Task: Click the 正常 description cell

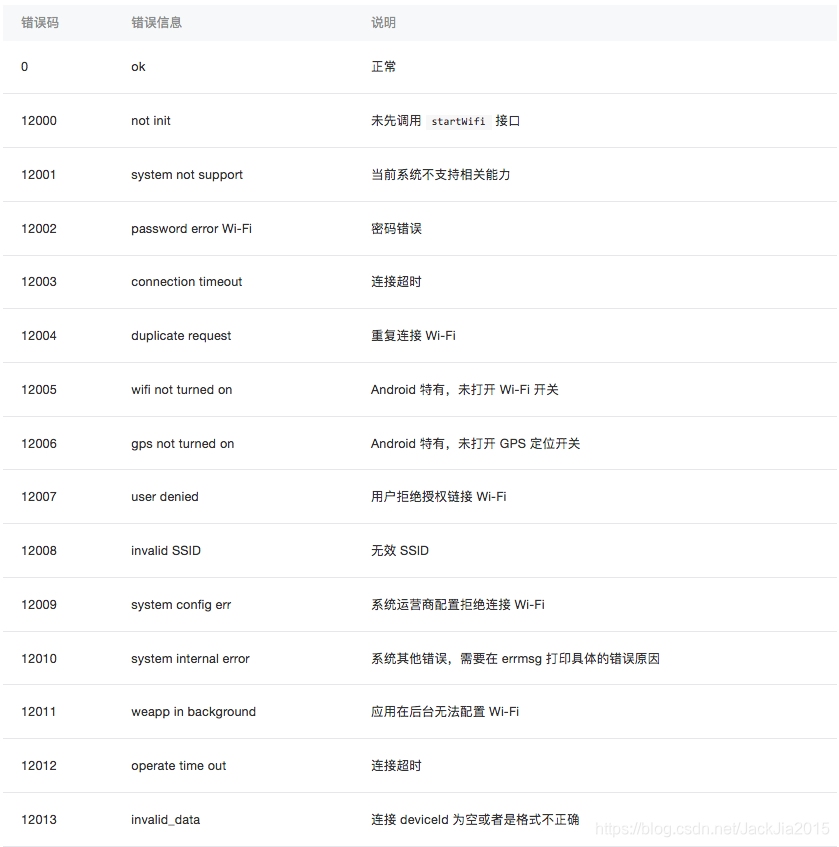Action: [x=384, y=67]
